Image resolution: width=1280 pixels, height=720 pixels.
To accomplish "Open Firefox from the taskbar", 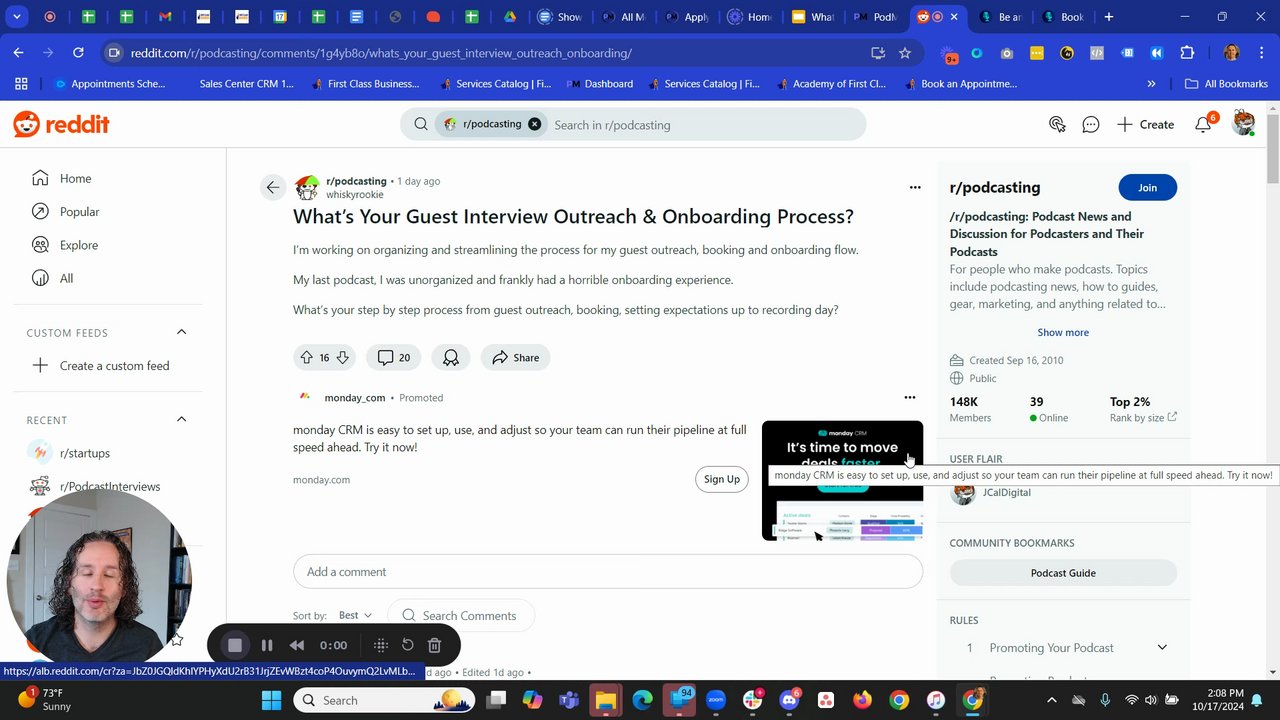I will (x=862, y=700).
